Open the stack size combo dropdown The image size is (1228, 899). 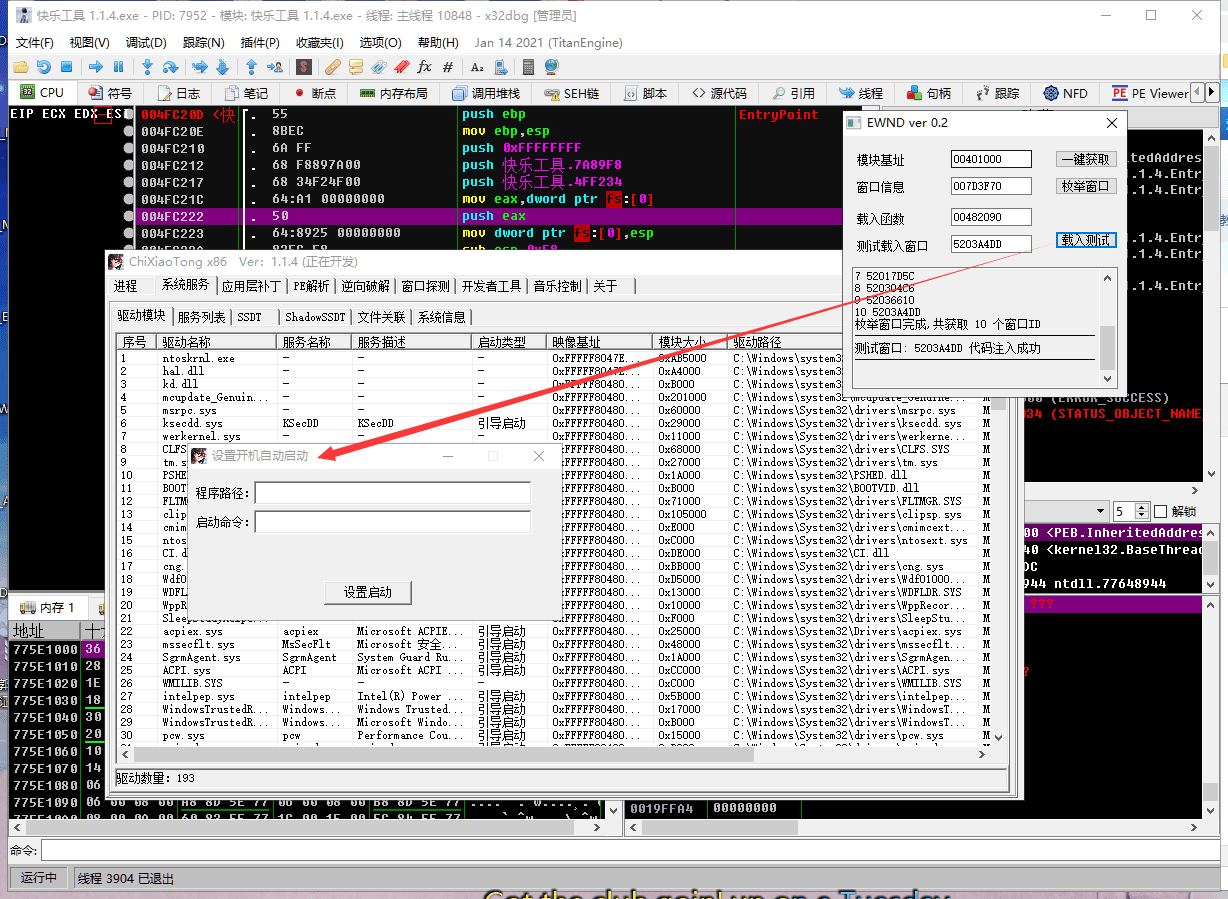coord(1101,511)
